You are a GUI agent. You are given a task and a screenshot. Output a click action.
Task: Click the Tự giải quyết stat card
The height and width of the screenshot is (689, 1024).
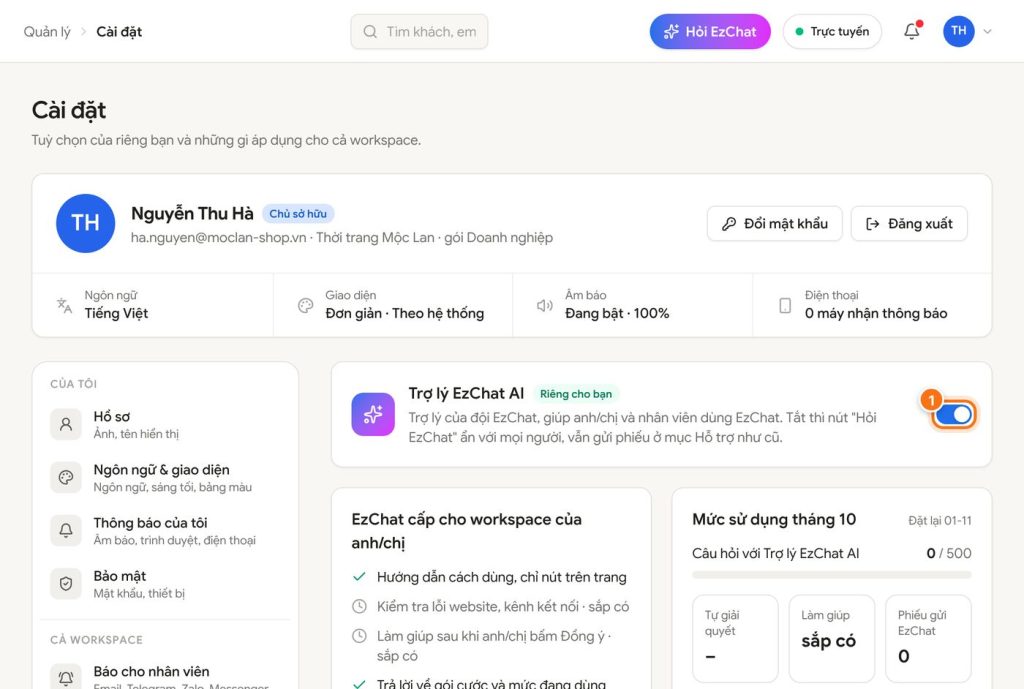735,638
